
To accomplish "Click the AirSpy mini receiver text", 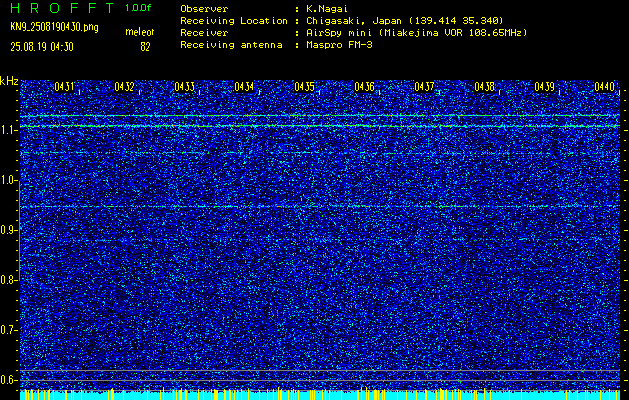I will click(416, 33).
